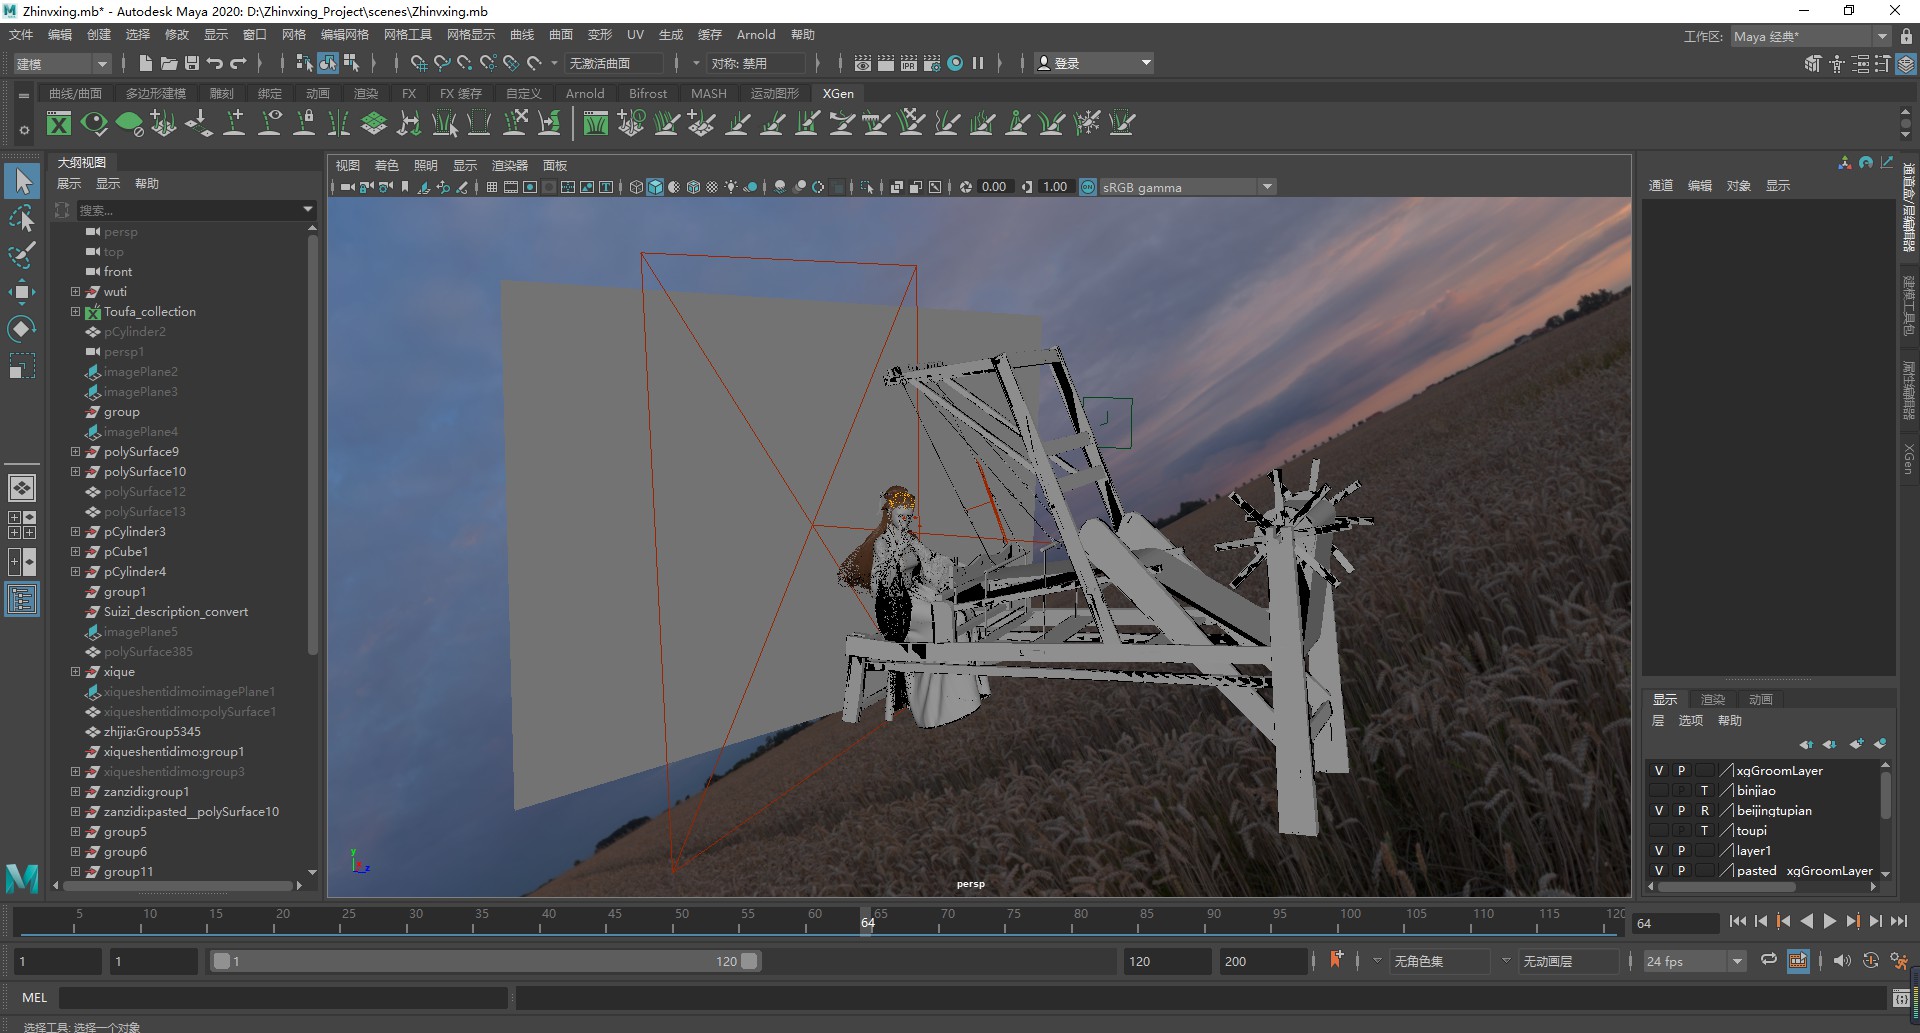Toggle visibility of xgGroomLayer layer
The width and height of the screenshot is (1920, 1033).
pos(1659,771)
